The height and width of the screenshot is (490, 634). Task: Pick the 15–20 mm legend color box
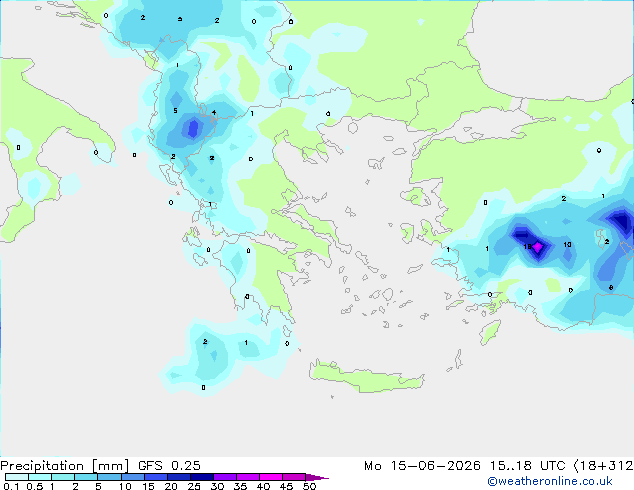click(155, 477)
